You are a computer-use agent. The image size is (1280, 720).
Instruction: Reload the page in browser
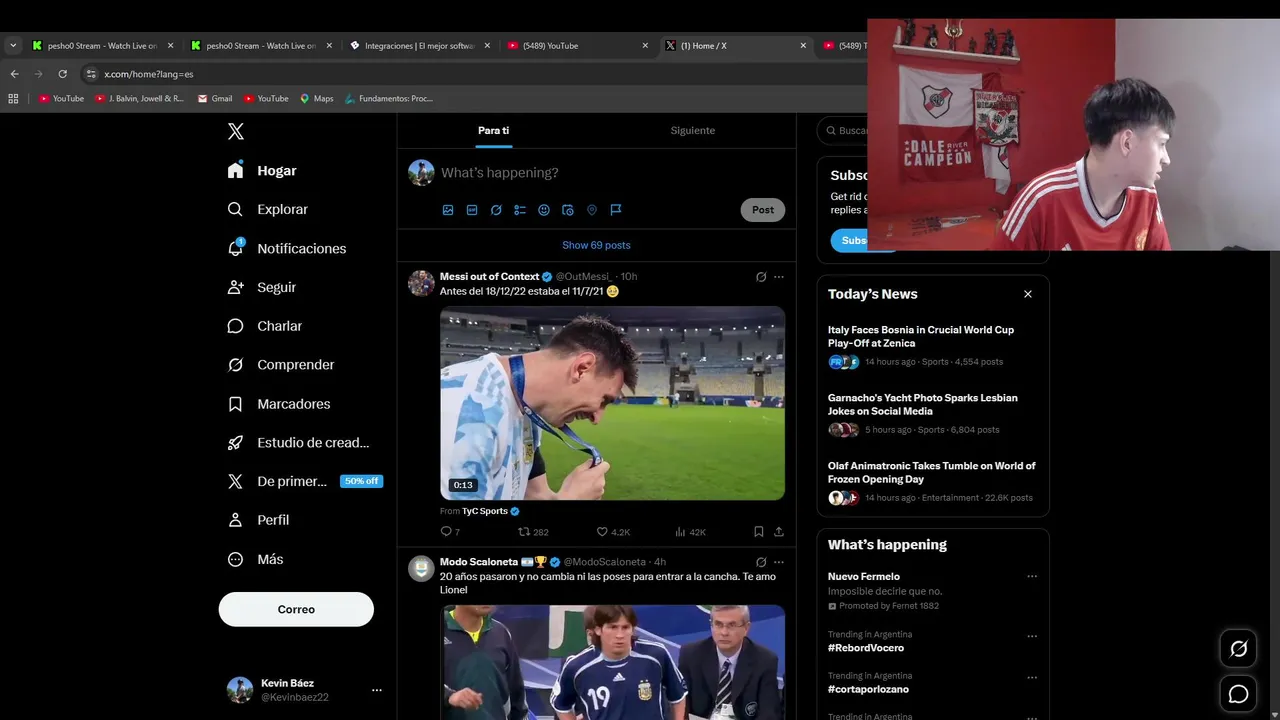62,74
